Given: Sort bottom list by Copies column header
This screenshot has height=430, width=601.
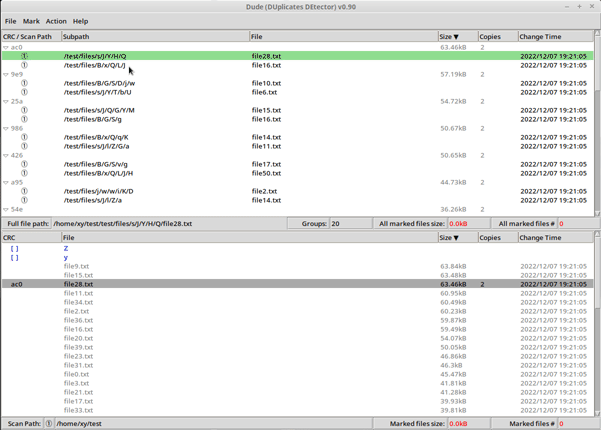Looking at the screenshot, I should (x=498, y=238).
